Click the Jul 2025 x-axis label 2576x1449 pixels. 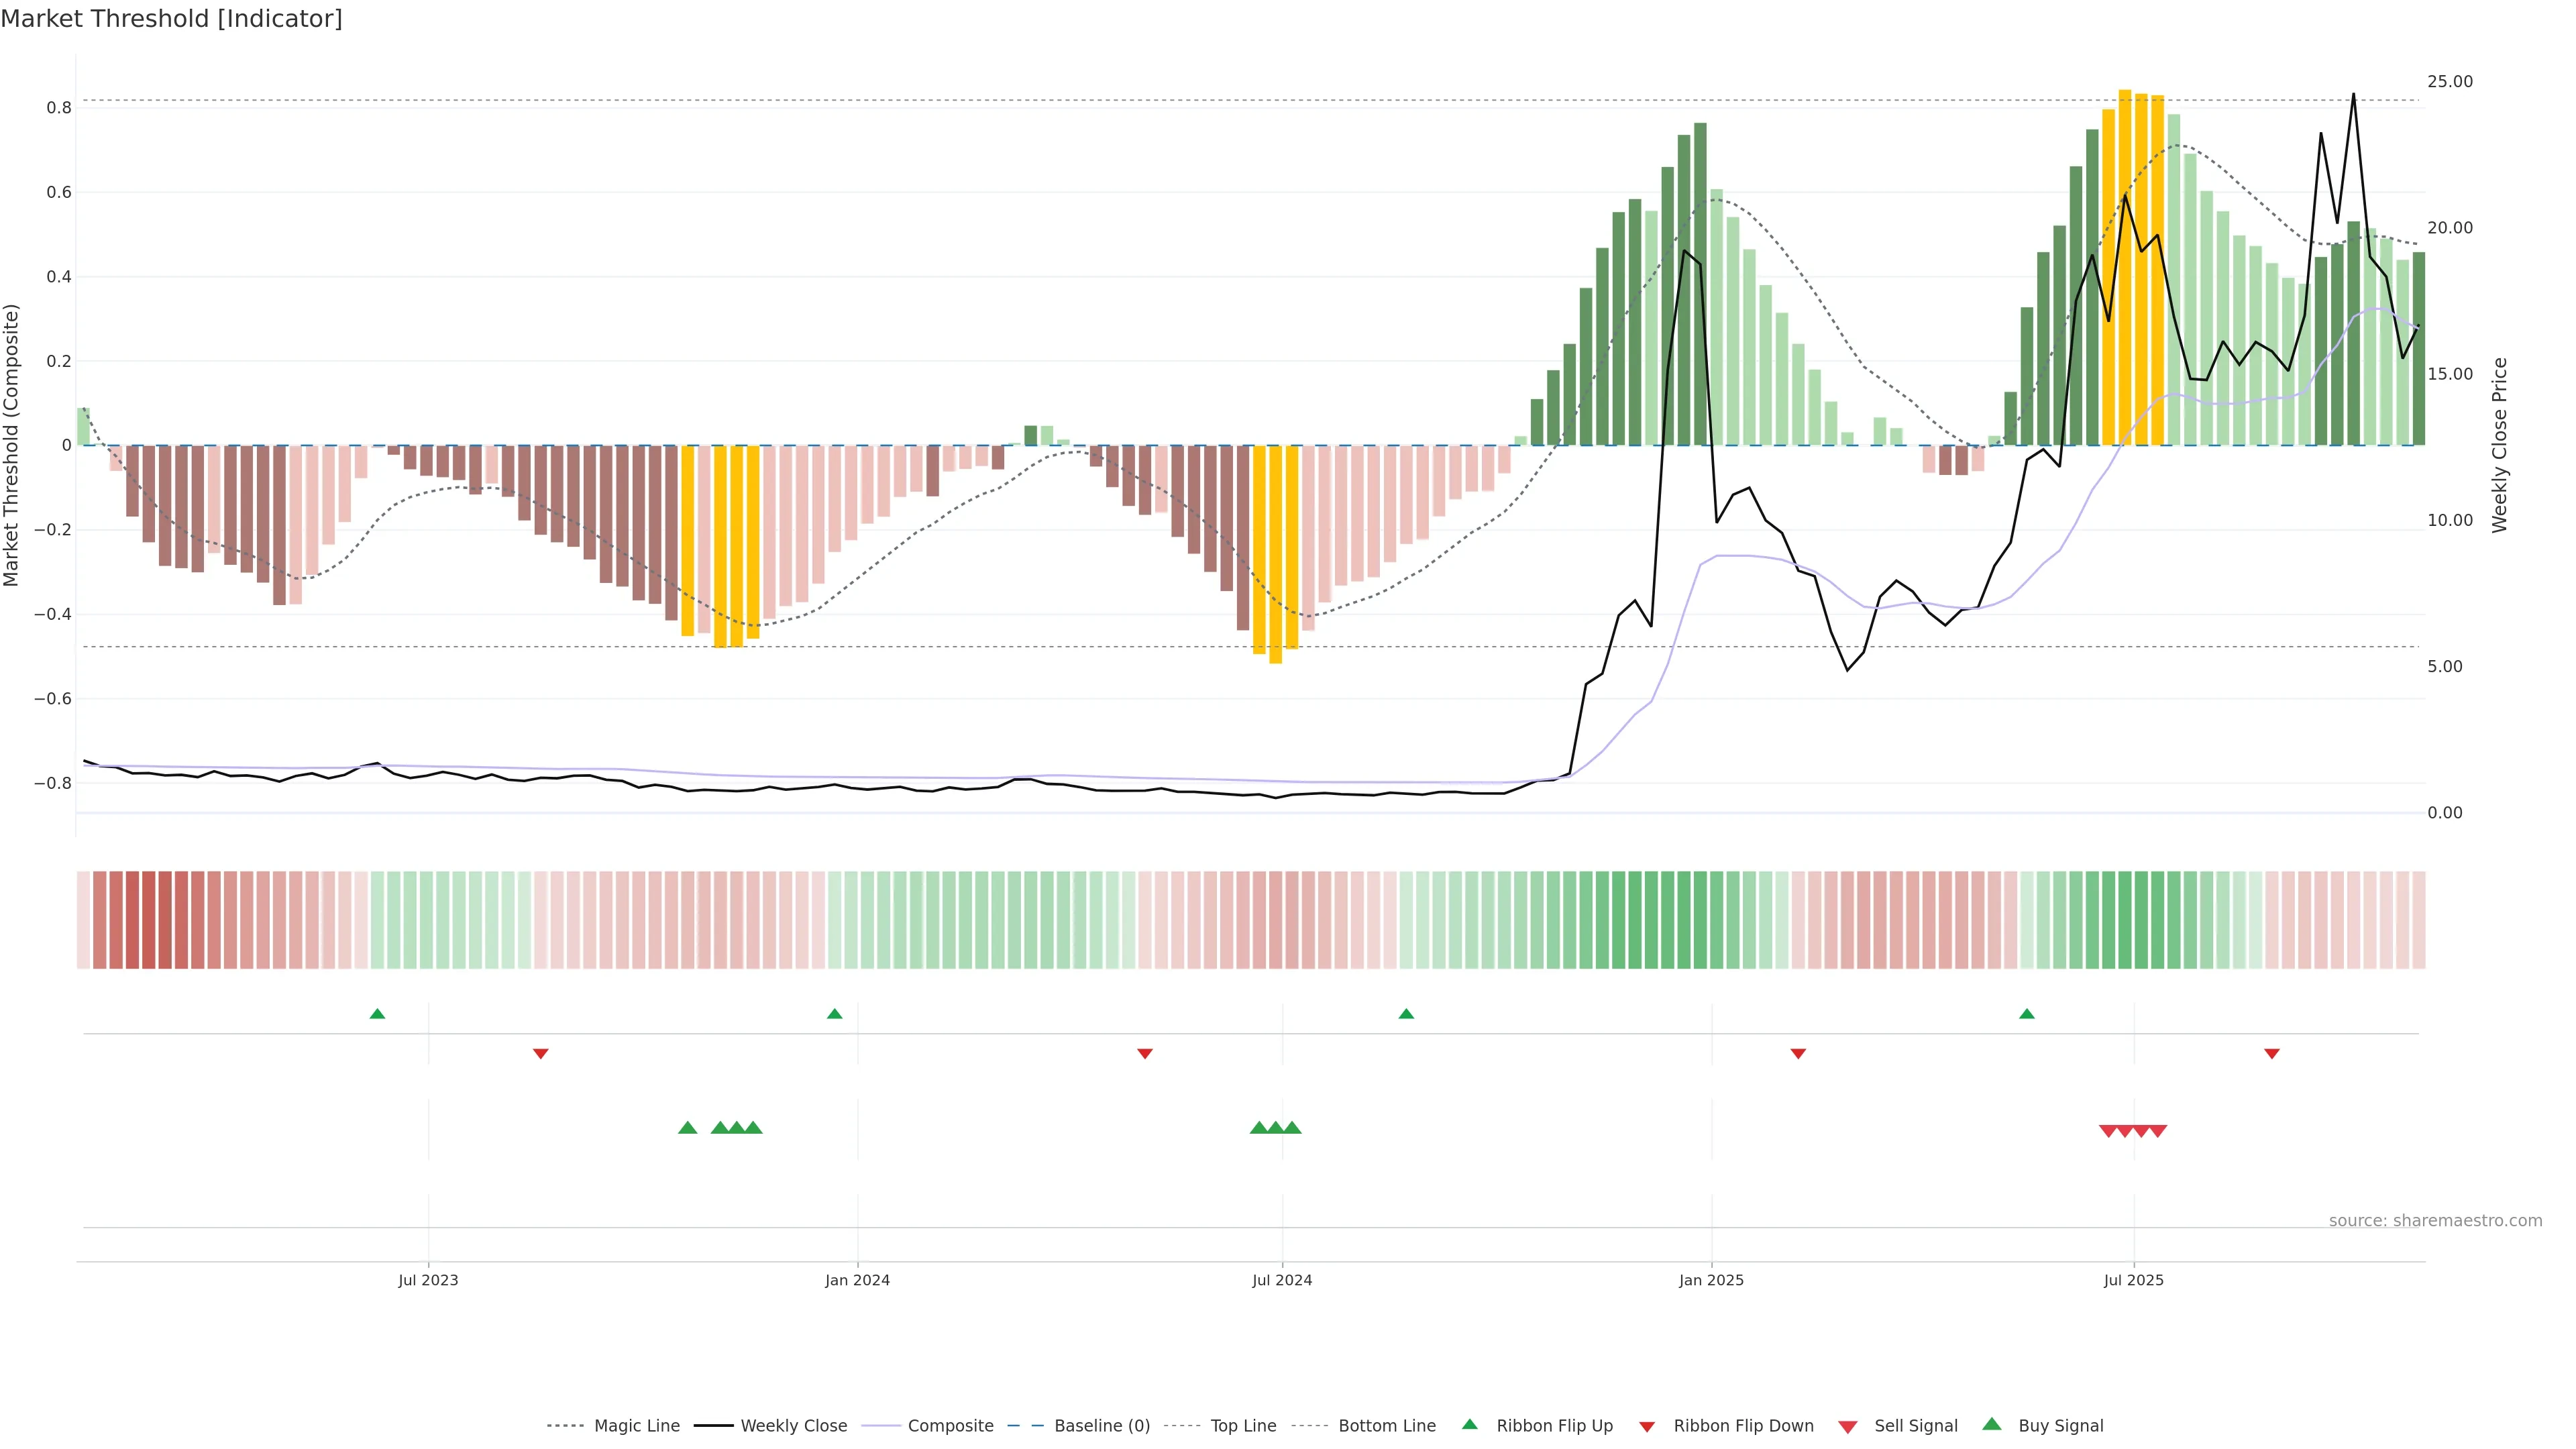tap(2133, 1280)
